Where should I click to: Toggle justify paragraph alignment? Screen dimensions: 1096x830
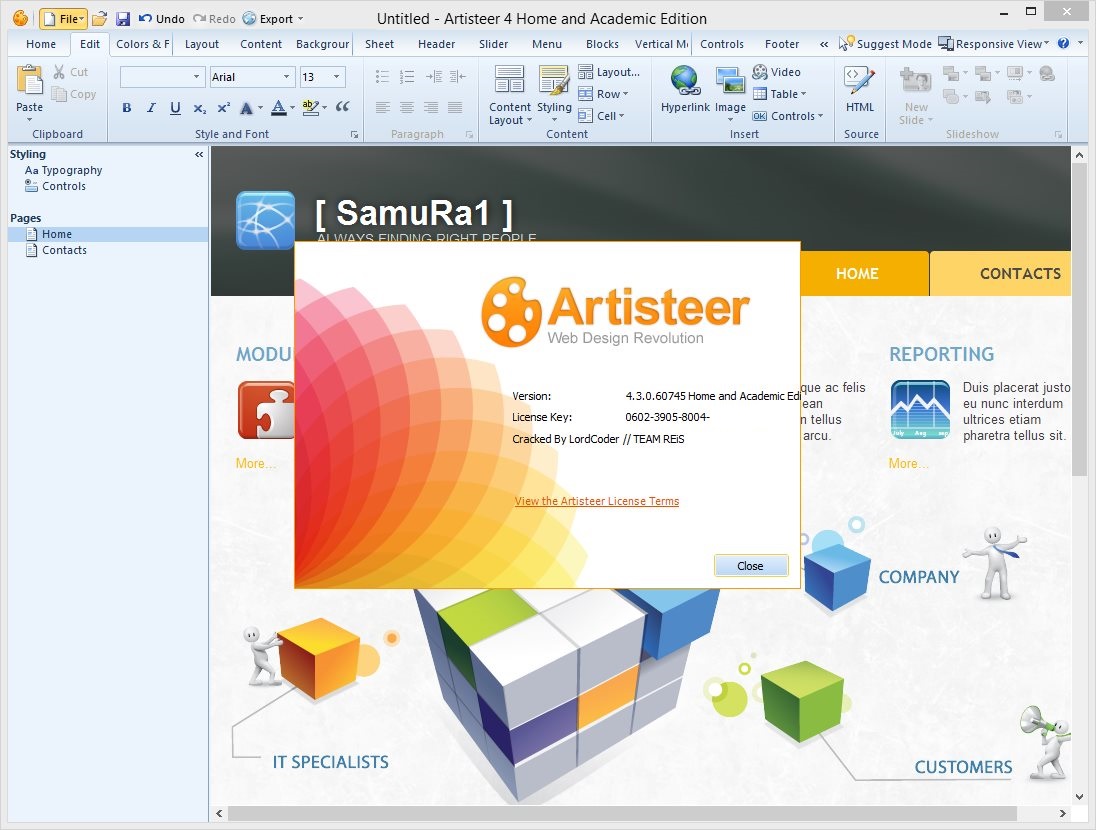pyautogui.click(x=455, y=107)
